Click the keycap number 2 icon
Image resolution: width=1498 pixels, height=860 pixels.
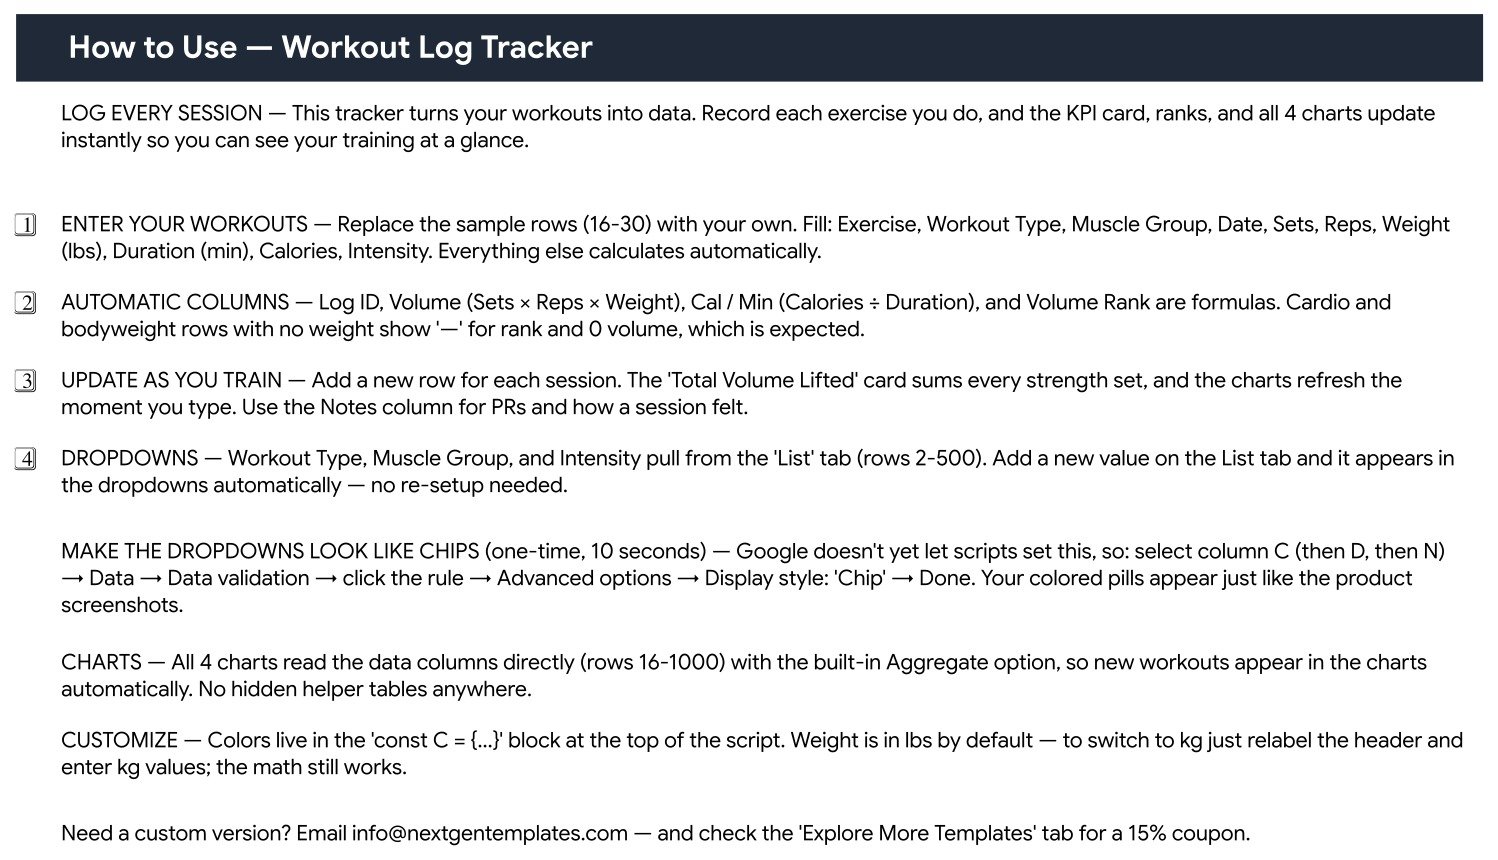click(26, 303)
